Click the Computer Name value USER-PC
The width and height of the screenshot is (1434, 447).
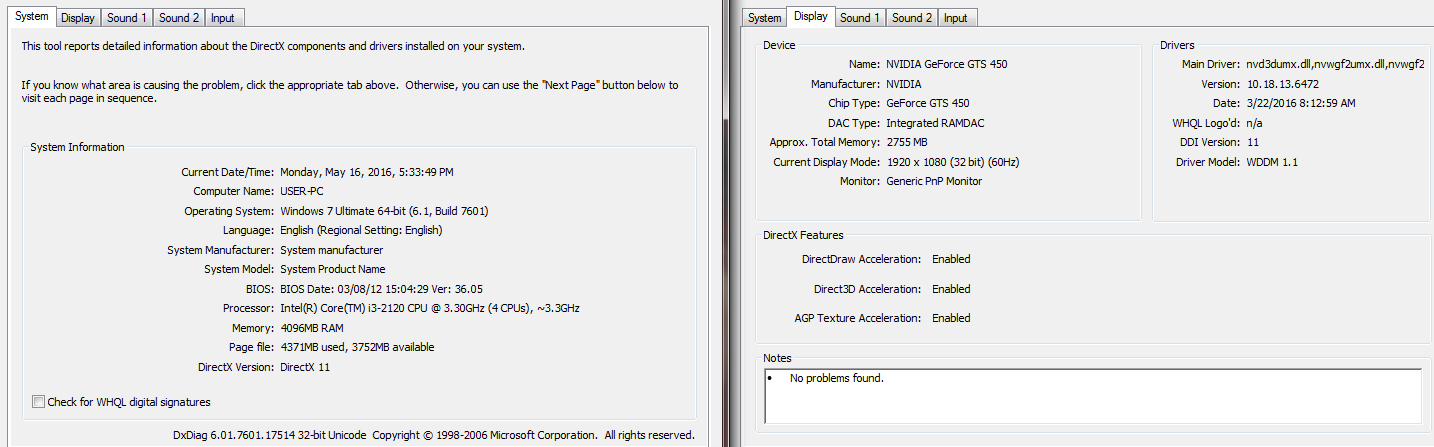click(x=301, y=191)
